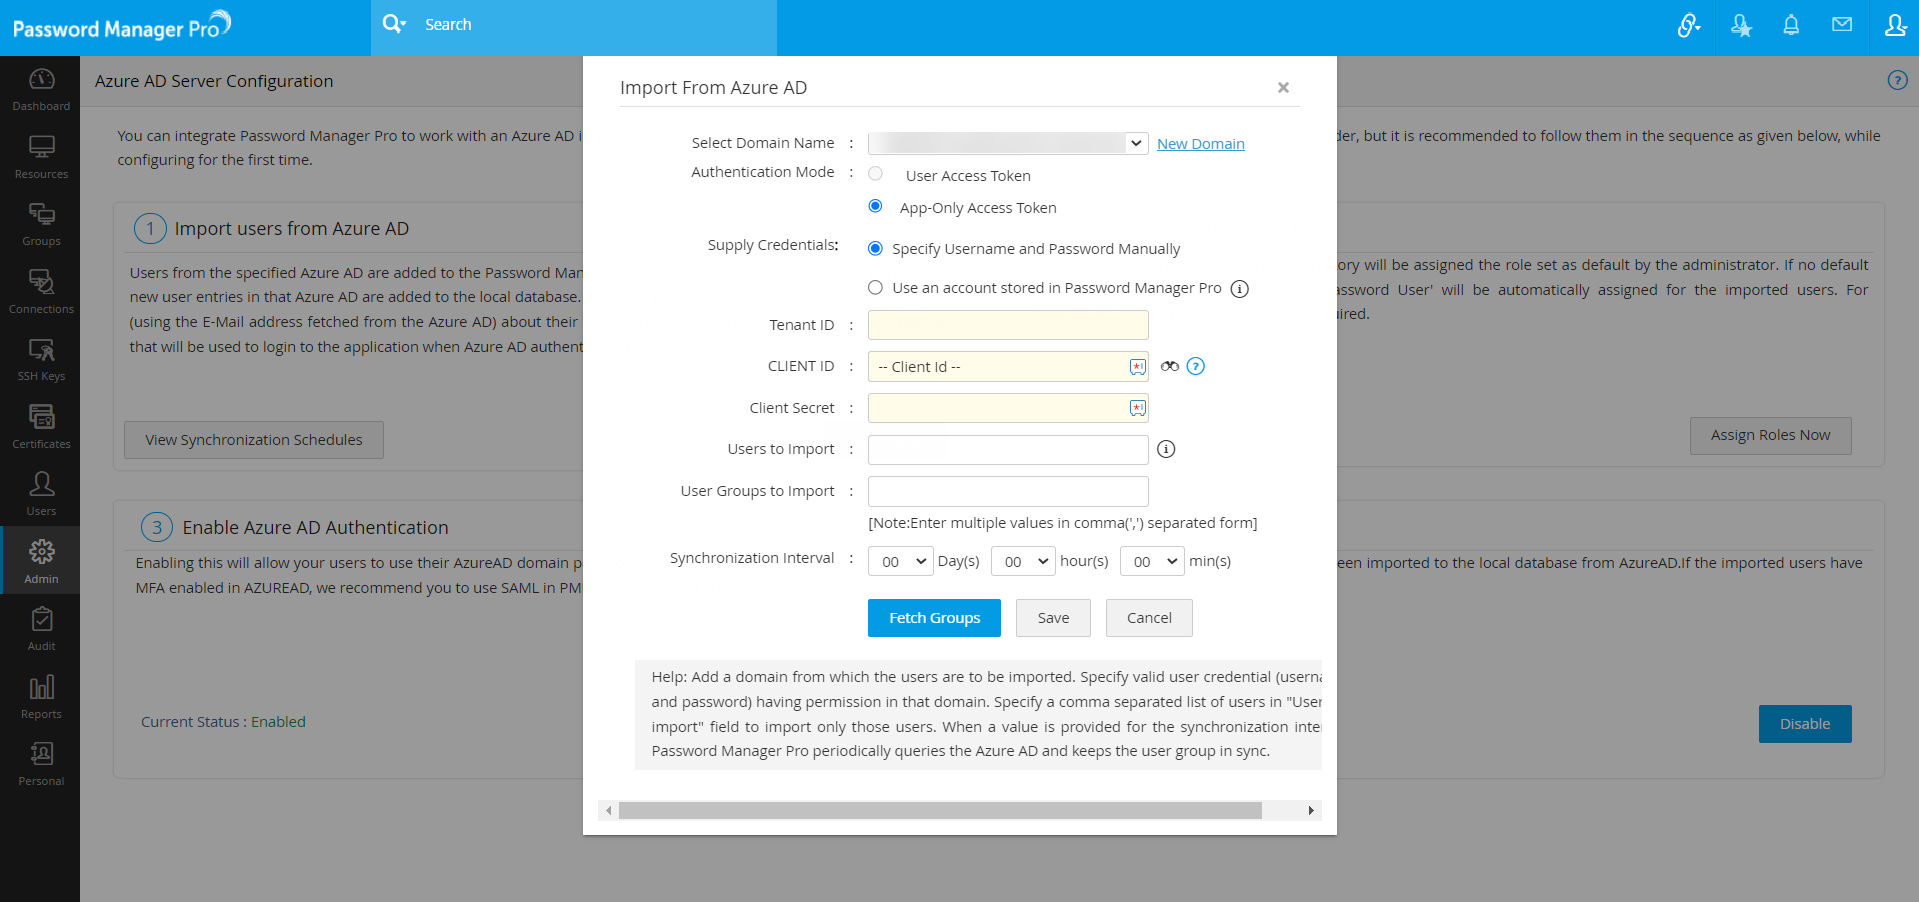This screenshot has width=1919, height=902.
Task: Go to Resources in the sidebar
Action: (x=41, y=157)
